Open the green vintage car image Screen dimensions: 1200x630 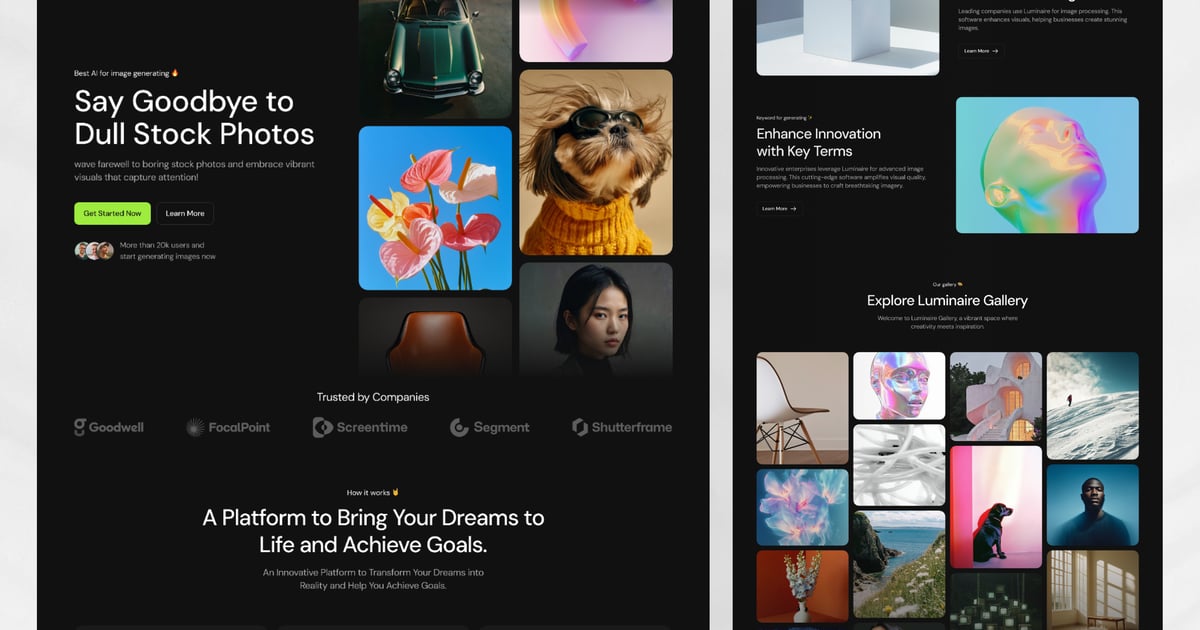435,59
